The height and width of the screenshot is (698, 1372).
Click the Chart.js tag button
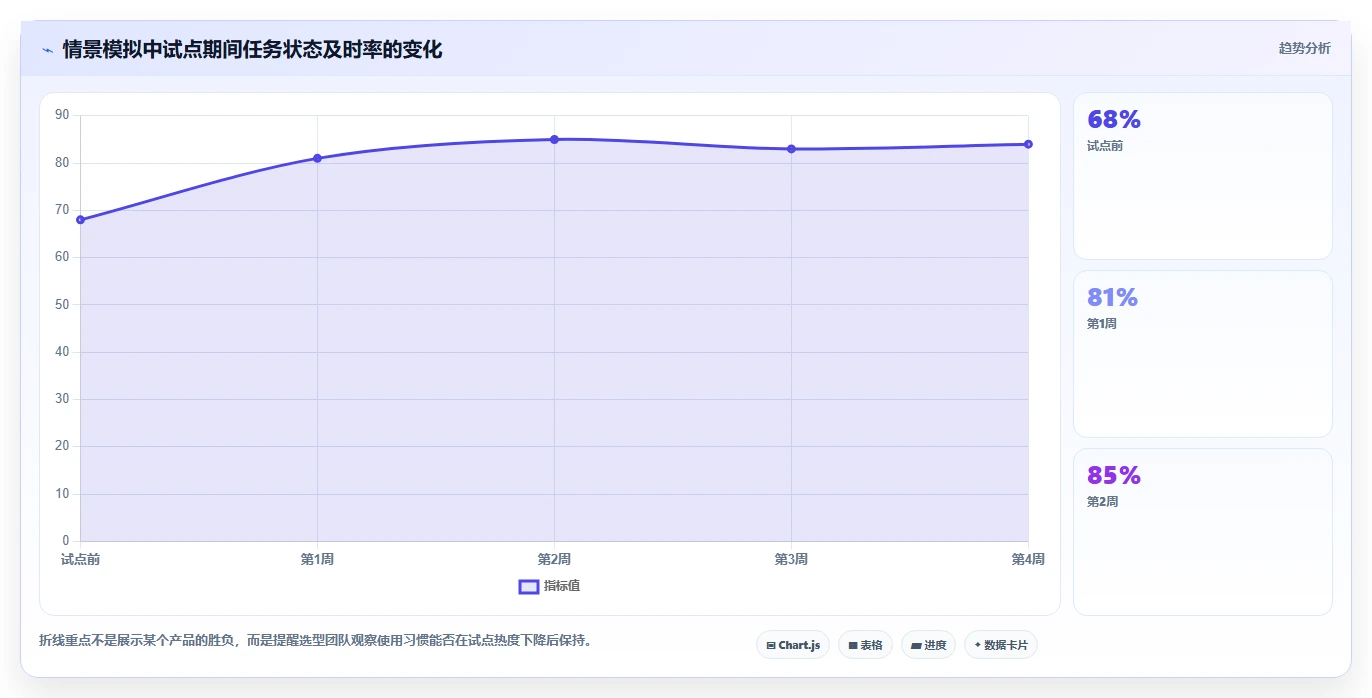click(793, 645)
